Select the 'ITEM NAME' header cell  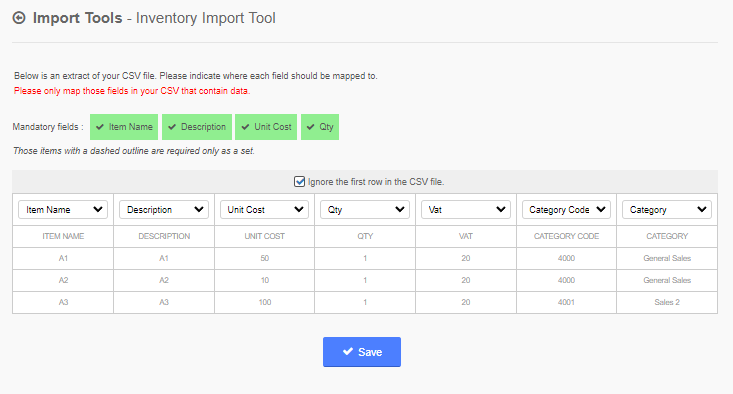[63, 236]
